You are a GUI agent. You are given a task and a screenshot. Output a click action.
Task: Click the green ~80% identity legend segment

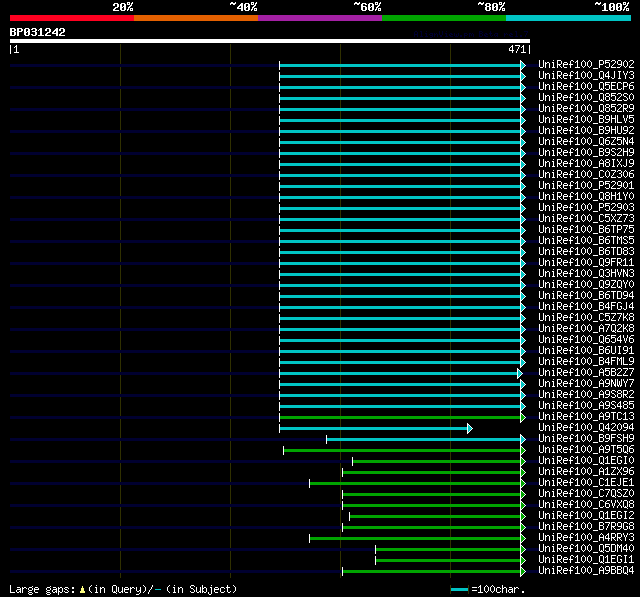[444, 18]
